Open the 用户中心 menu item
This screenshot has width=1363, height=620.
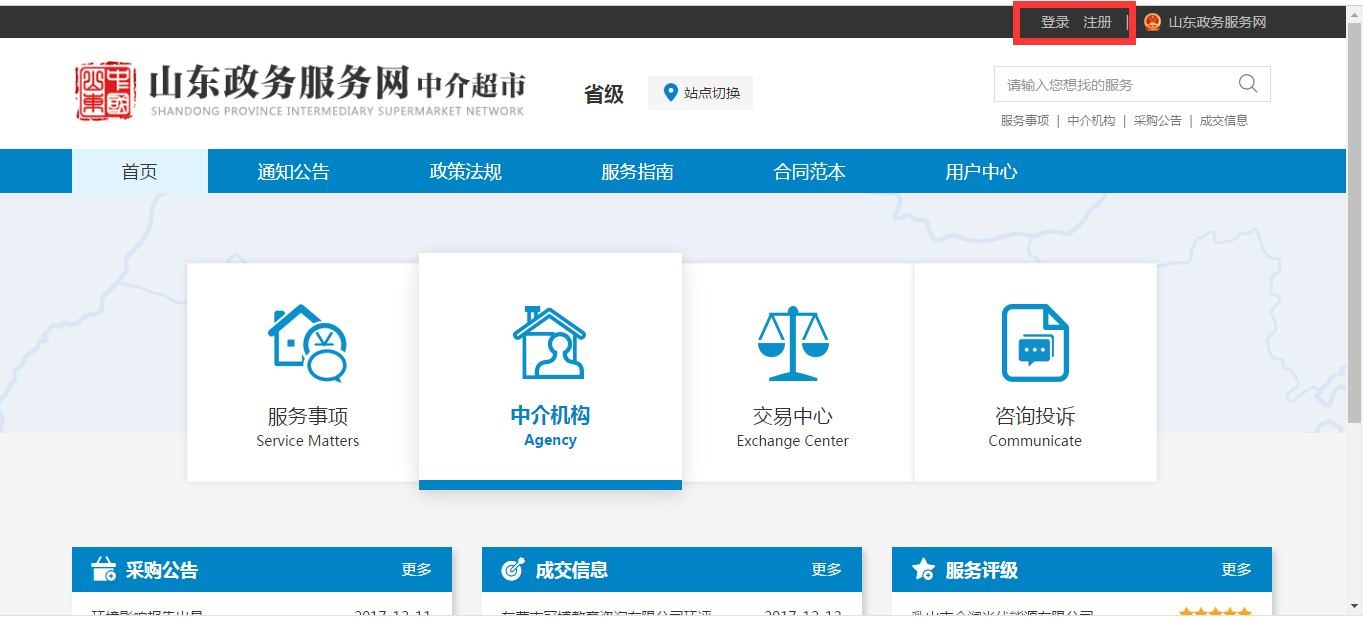[x=981, y=172]
